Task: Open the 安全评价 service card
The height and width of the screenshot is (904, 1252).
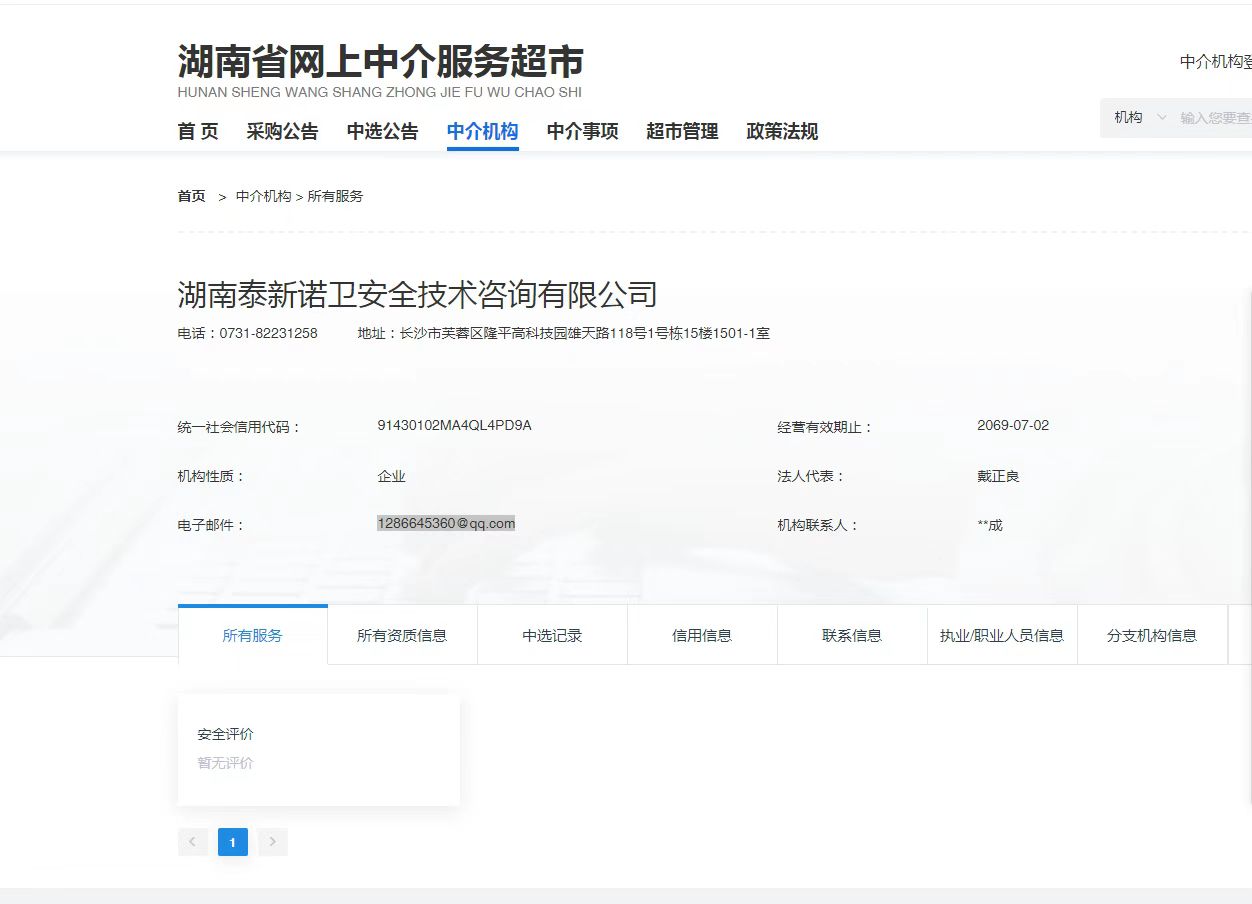Action: click(318, 749)
